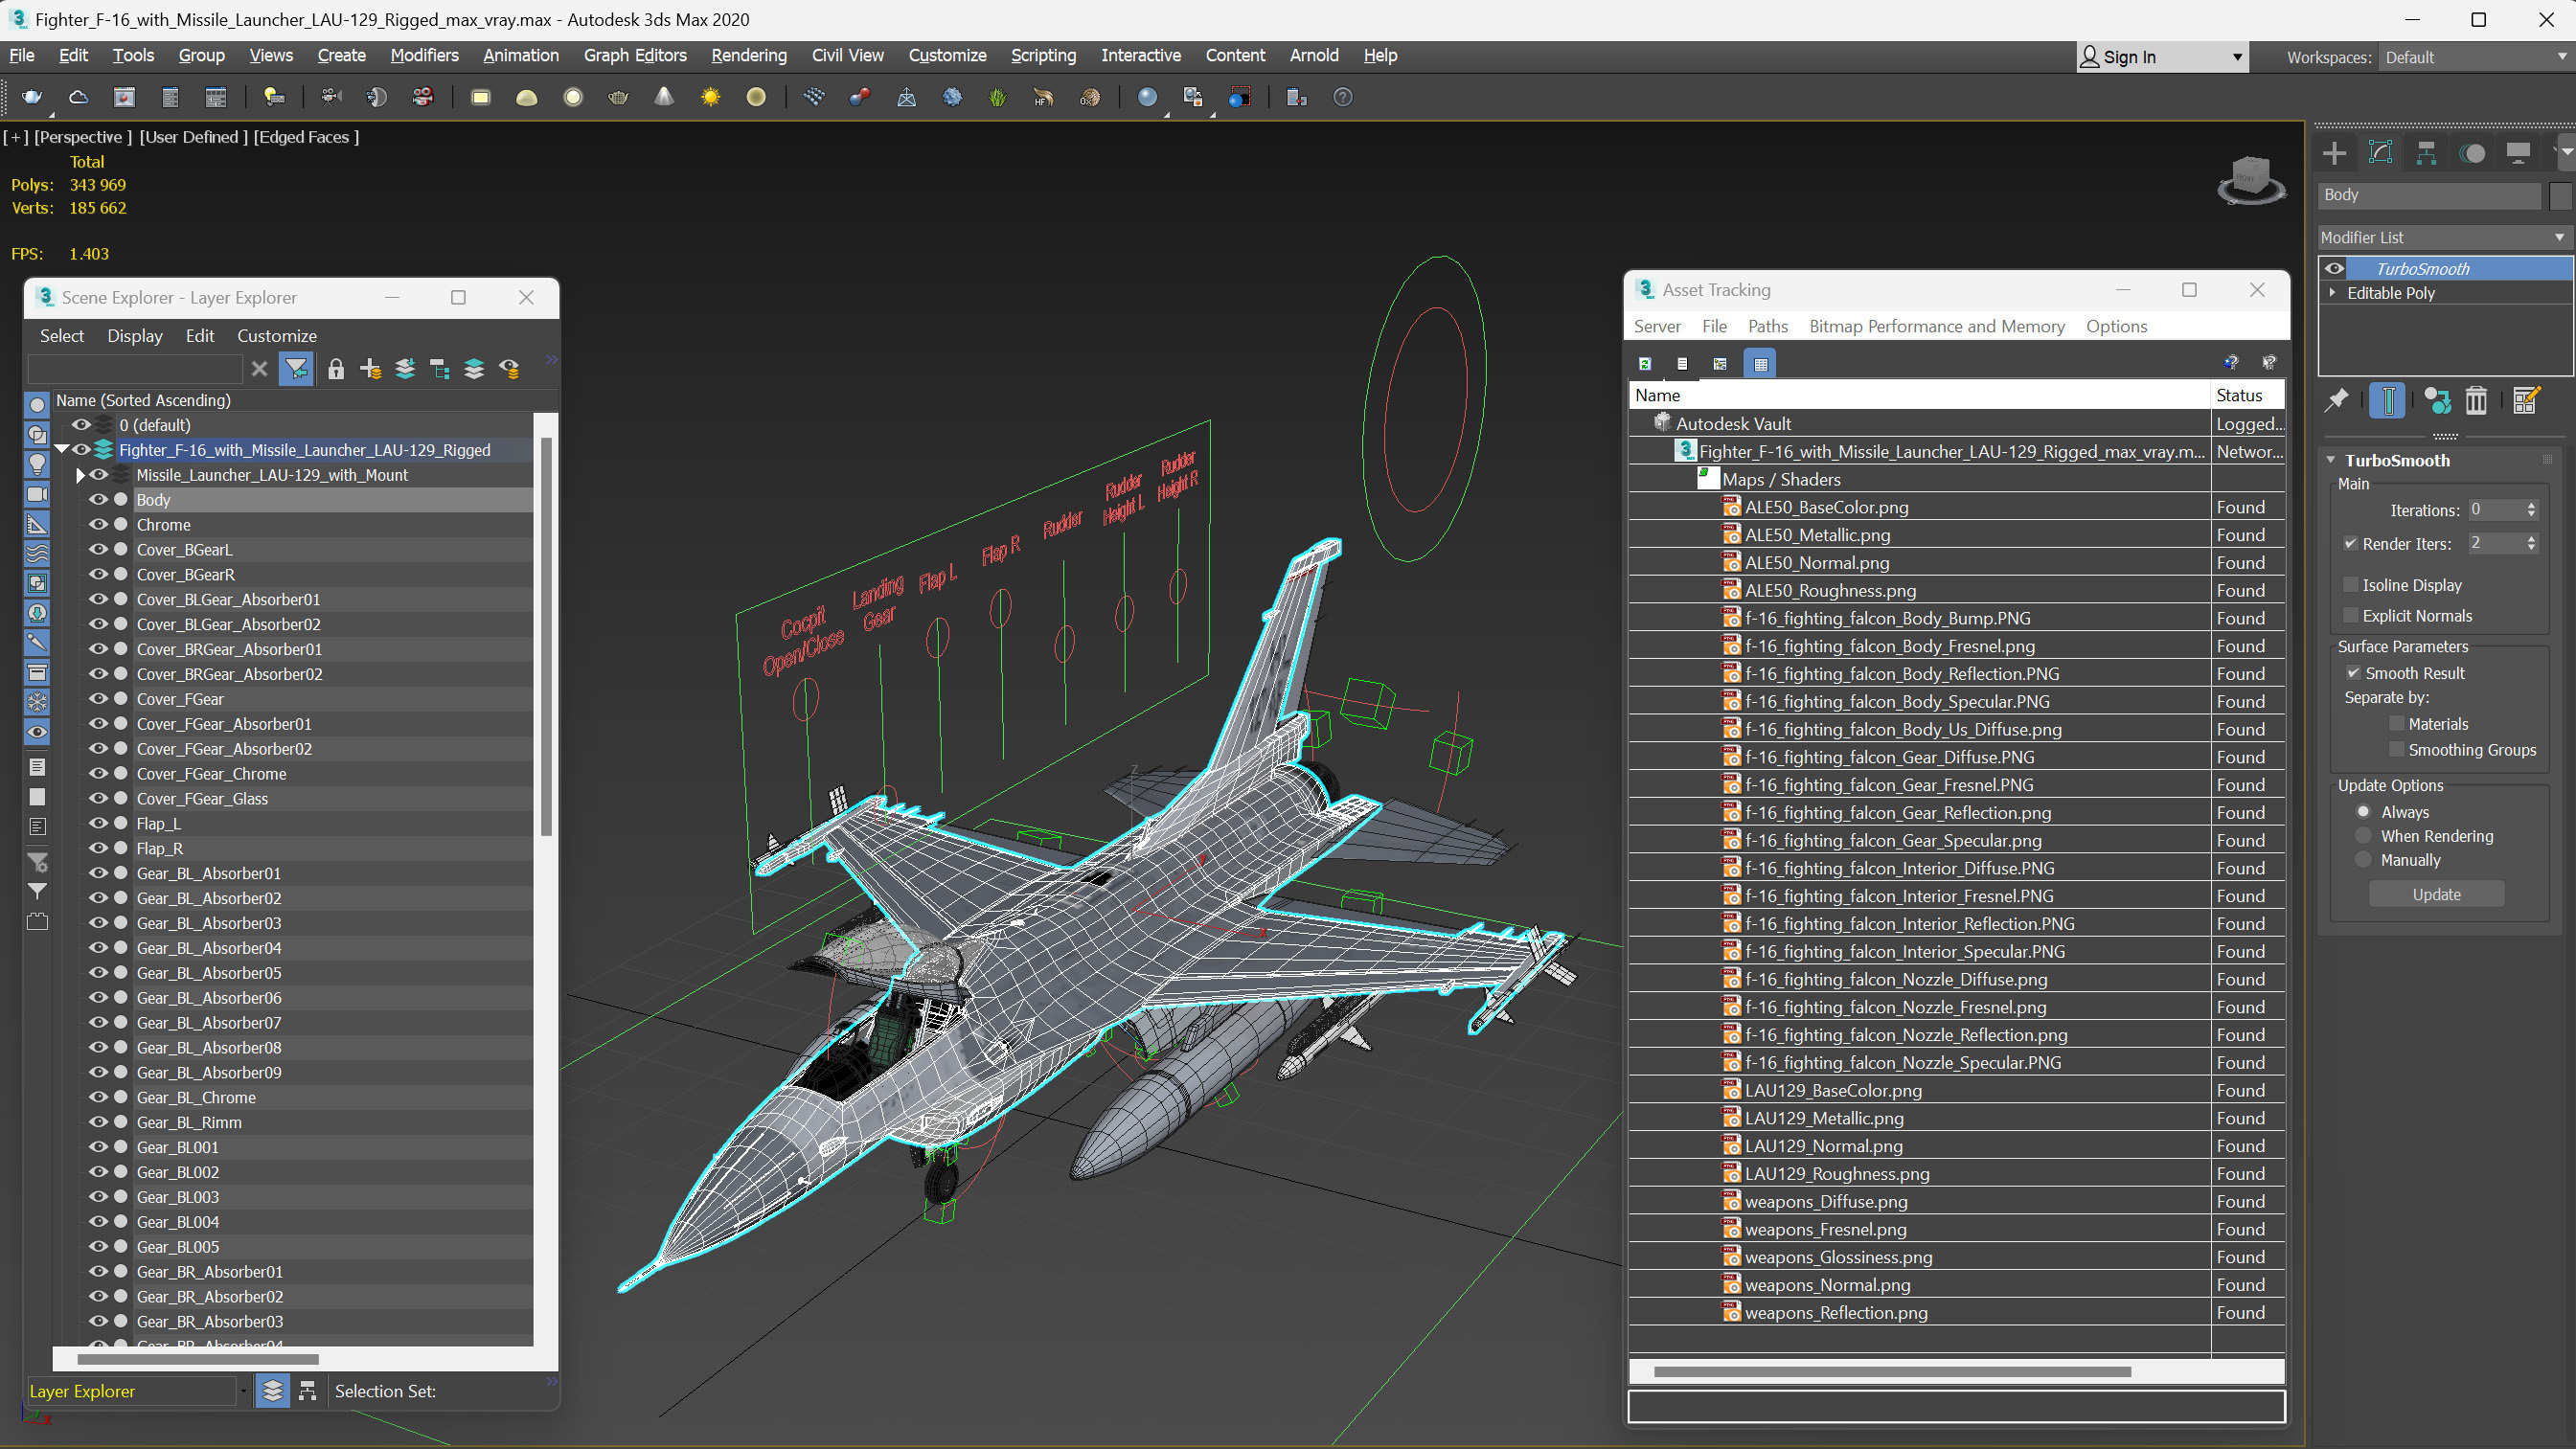
Task: Open the Sign In dropdown arrow
Action: (x=2236, y=57)
